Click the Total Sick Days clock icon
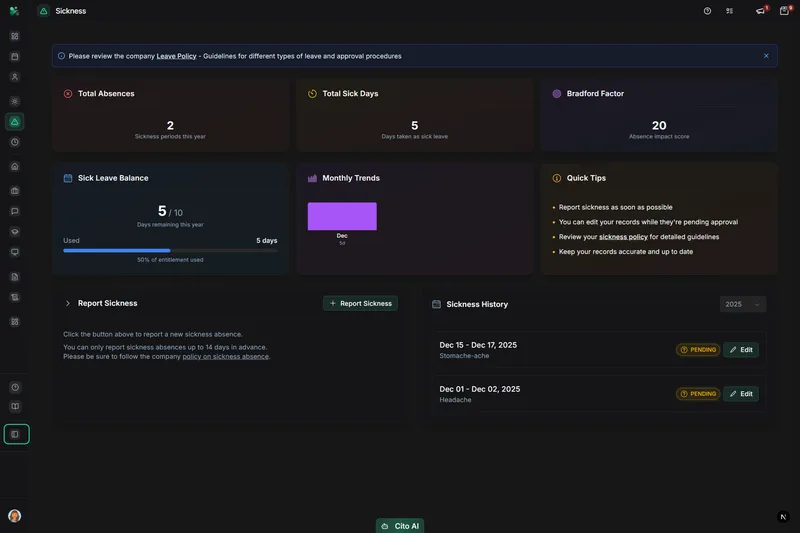The width and height of the screenshot is (800, 533). (x=312, y=93)
